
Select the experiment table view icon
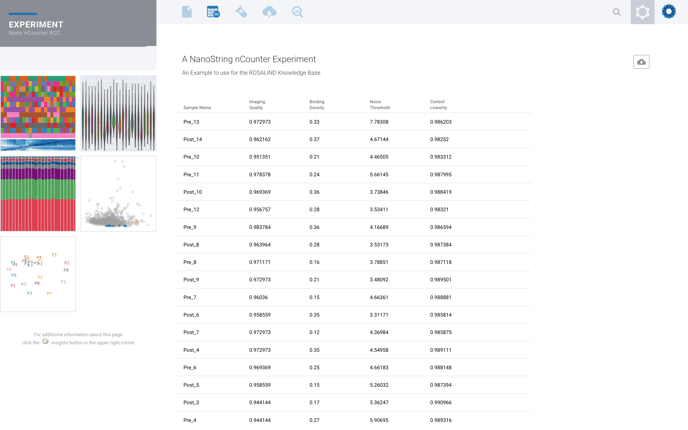[x=213, y=12]
